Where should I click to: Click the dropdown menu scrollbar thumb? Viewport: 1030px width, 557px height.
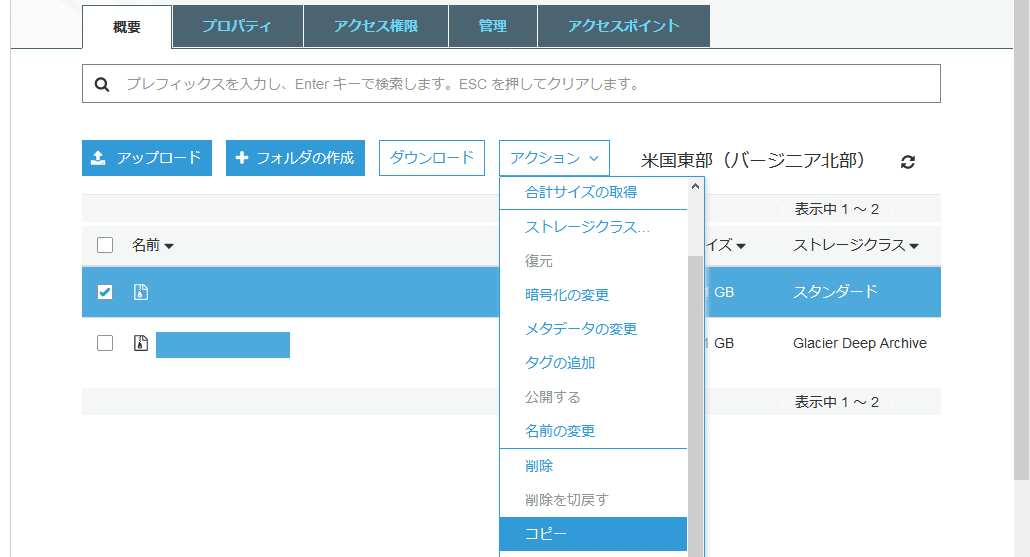pyautogui.click(x=695, y=406)
